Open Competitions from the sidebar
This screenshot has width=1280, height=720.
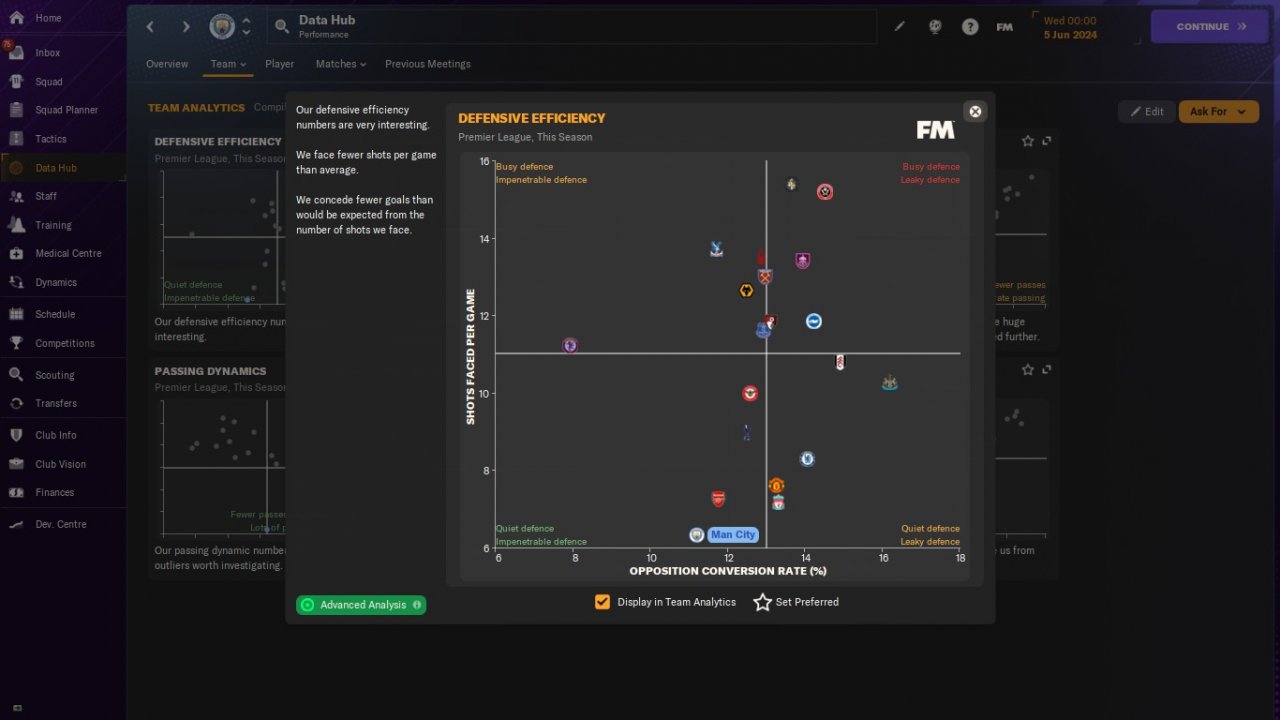[x=62, y=343]
